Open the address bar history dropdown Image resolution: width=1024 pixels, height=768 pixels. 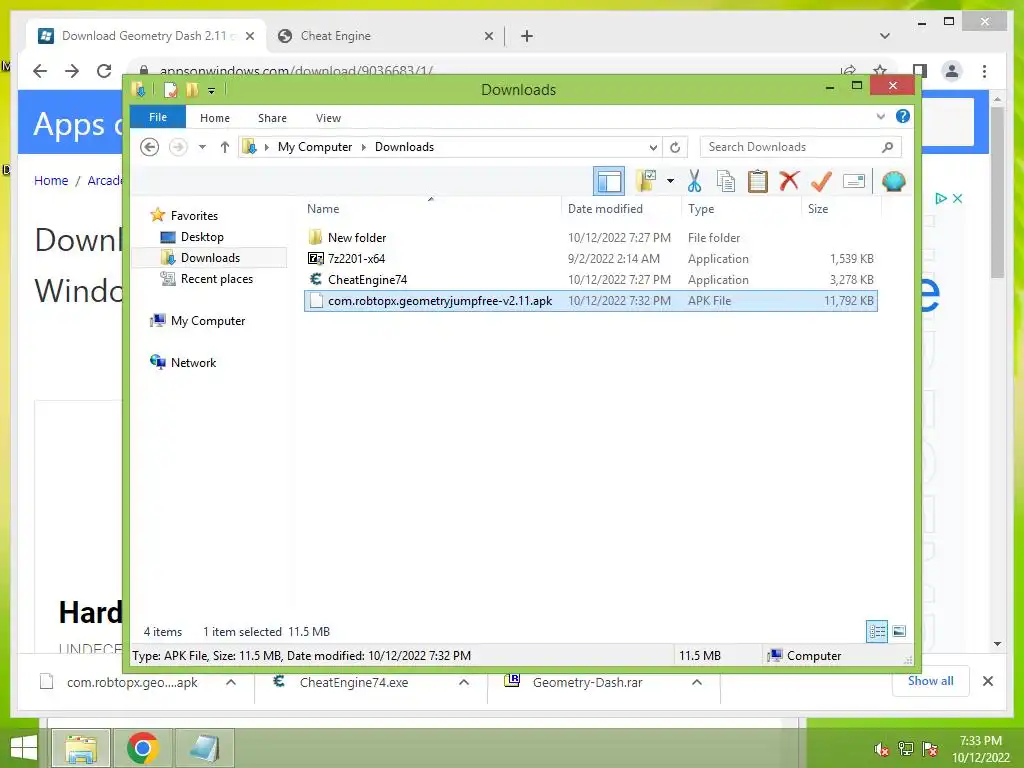[x=653, y=147]
